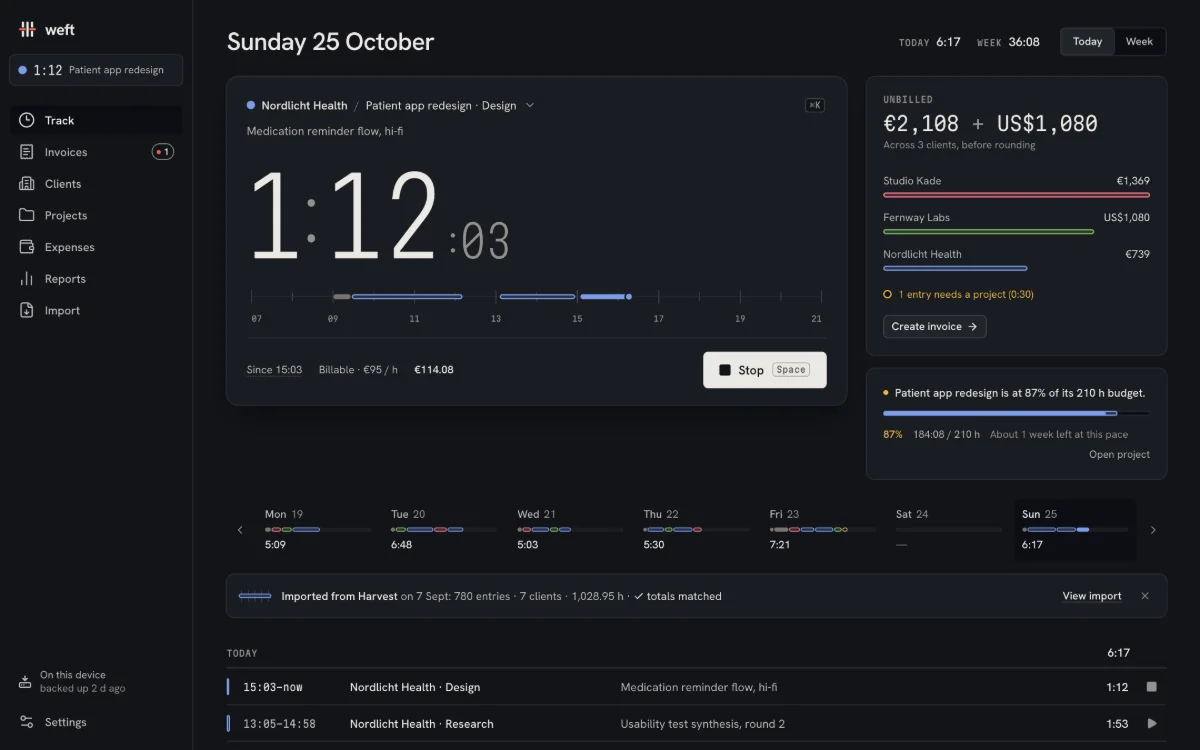Stop the 15:03-now entry
The image size is (1200, 750).
[1152, 687]
